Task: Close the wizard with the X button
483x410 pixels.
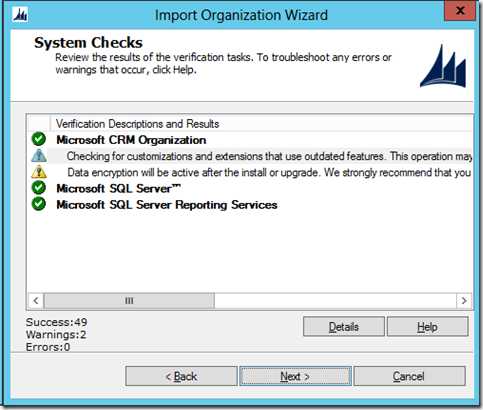Action: pyautogui.click(x=460, y=11)
